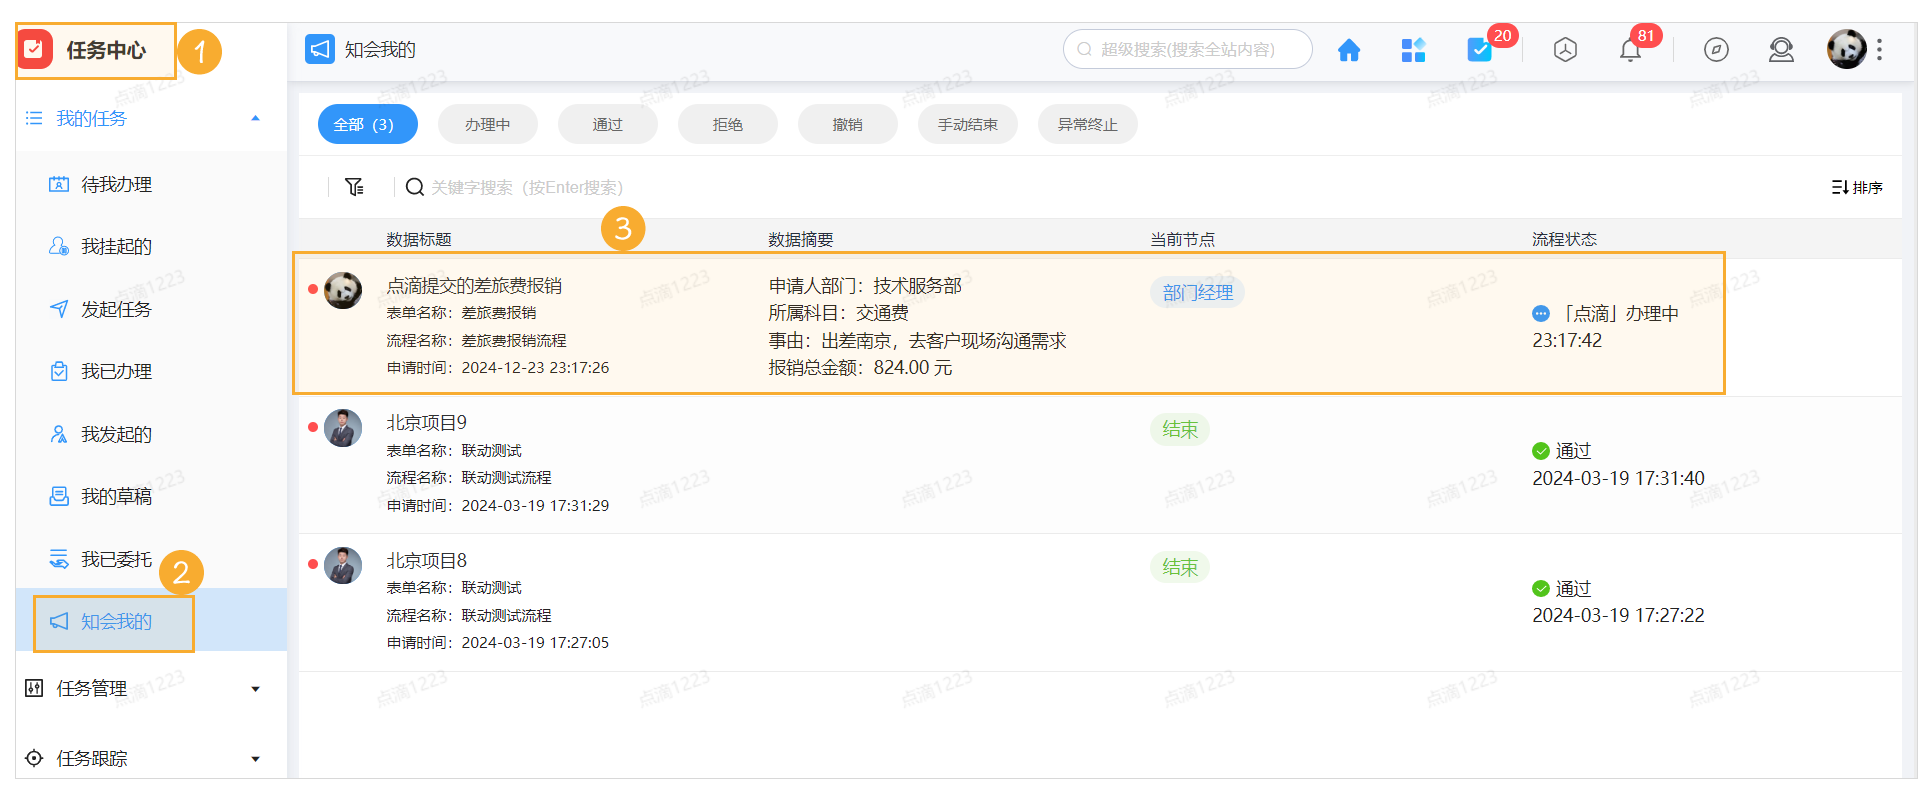This screenshot has width=1925, height=790.
Task: Click the avatar in 北京项目9 row
Action: click(x=343, y=428)
